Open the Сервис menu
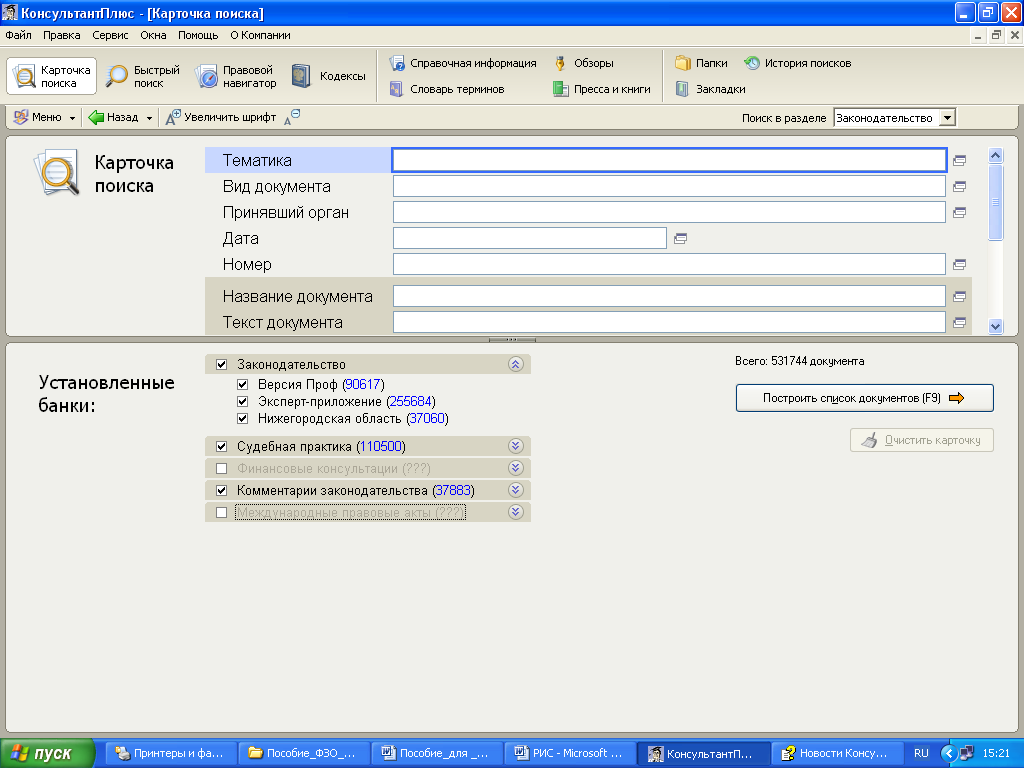 (x=110, y=35)
